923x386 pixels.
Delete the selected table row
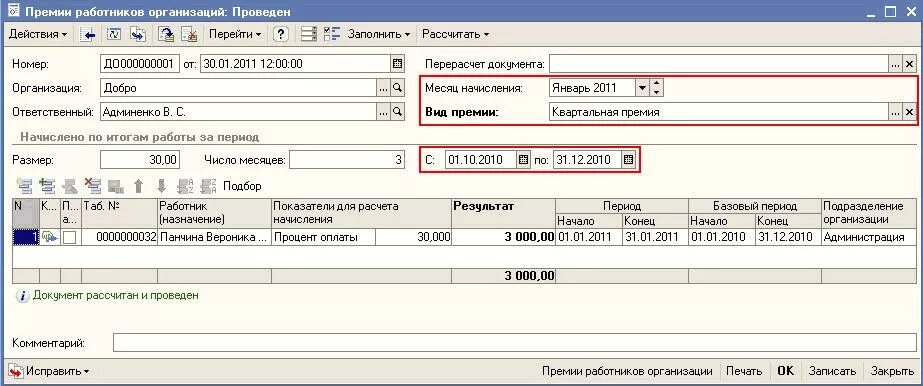coord(92,187)
